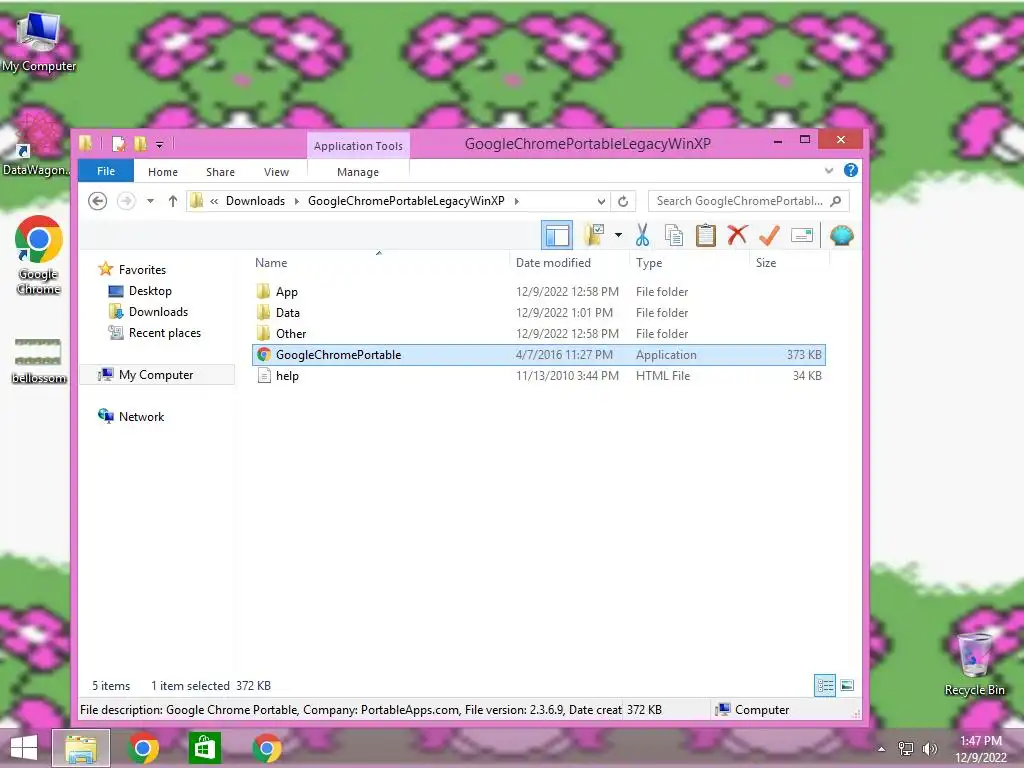Screen dimensions: 1024x768
Task: Open Classic Shell settings shell icon
Action: (842, 235)
